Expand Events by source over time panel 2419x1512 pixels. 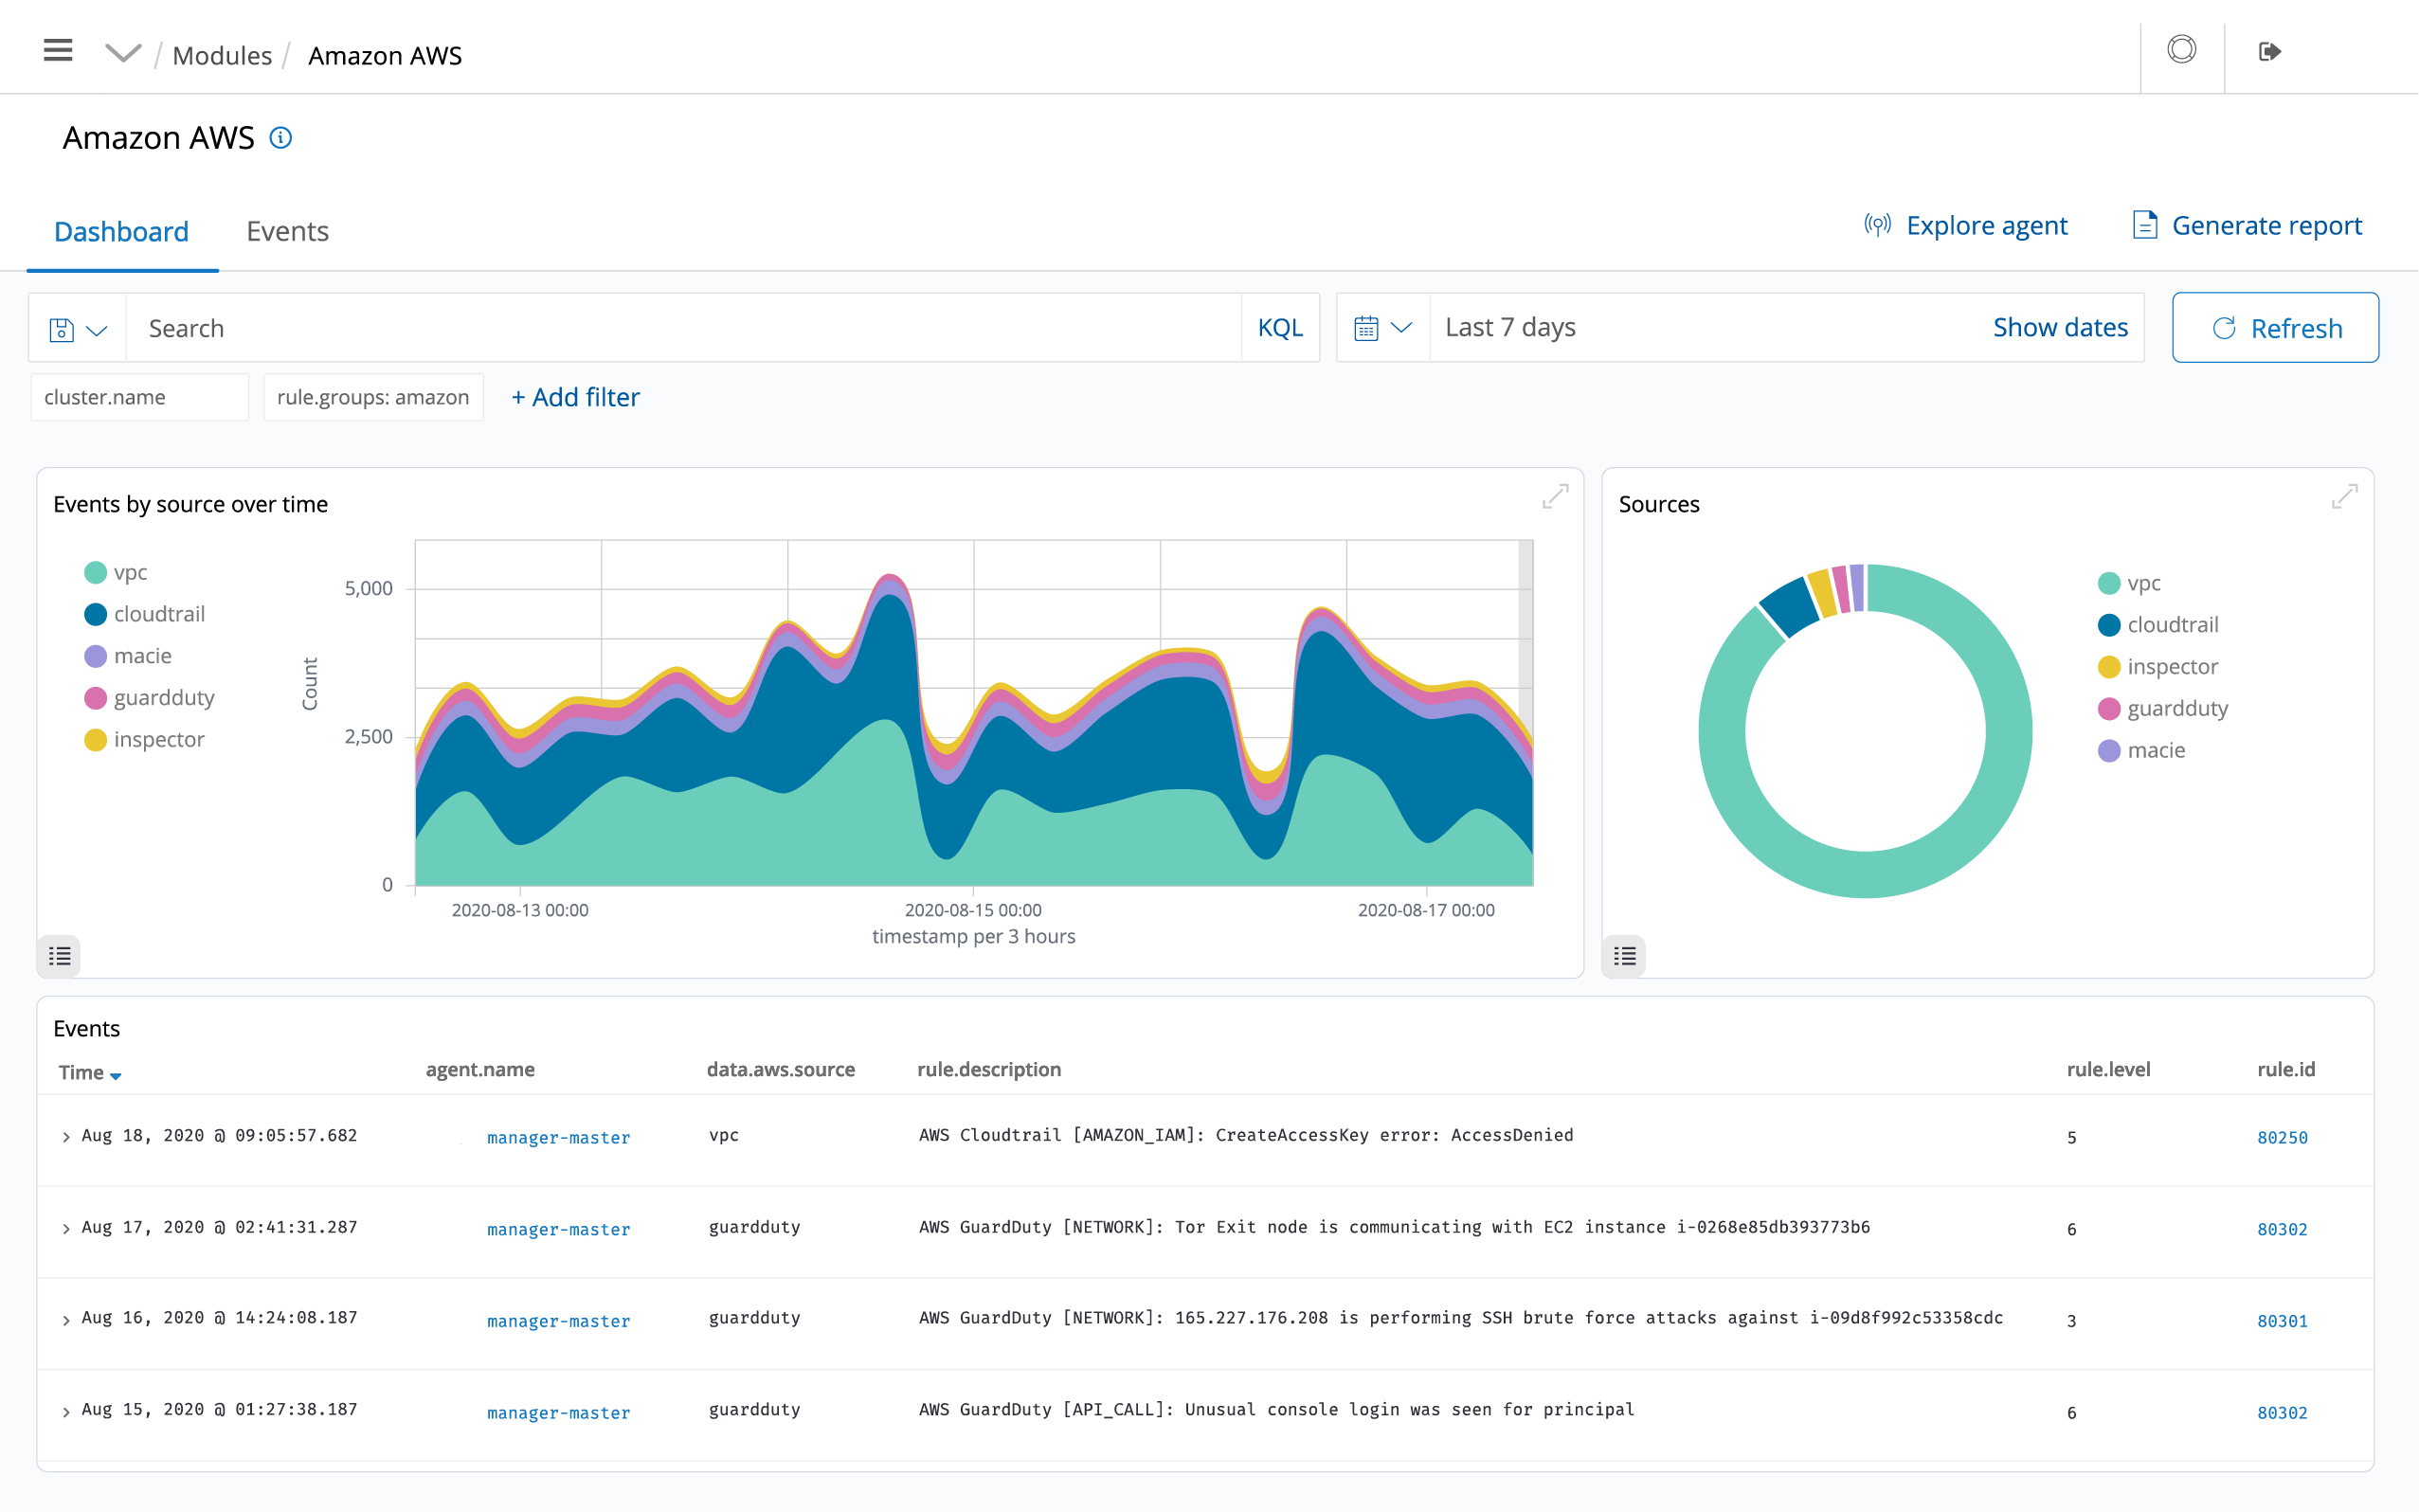tap(1555, 496)
